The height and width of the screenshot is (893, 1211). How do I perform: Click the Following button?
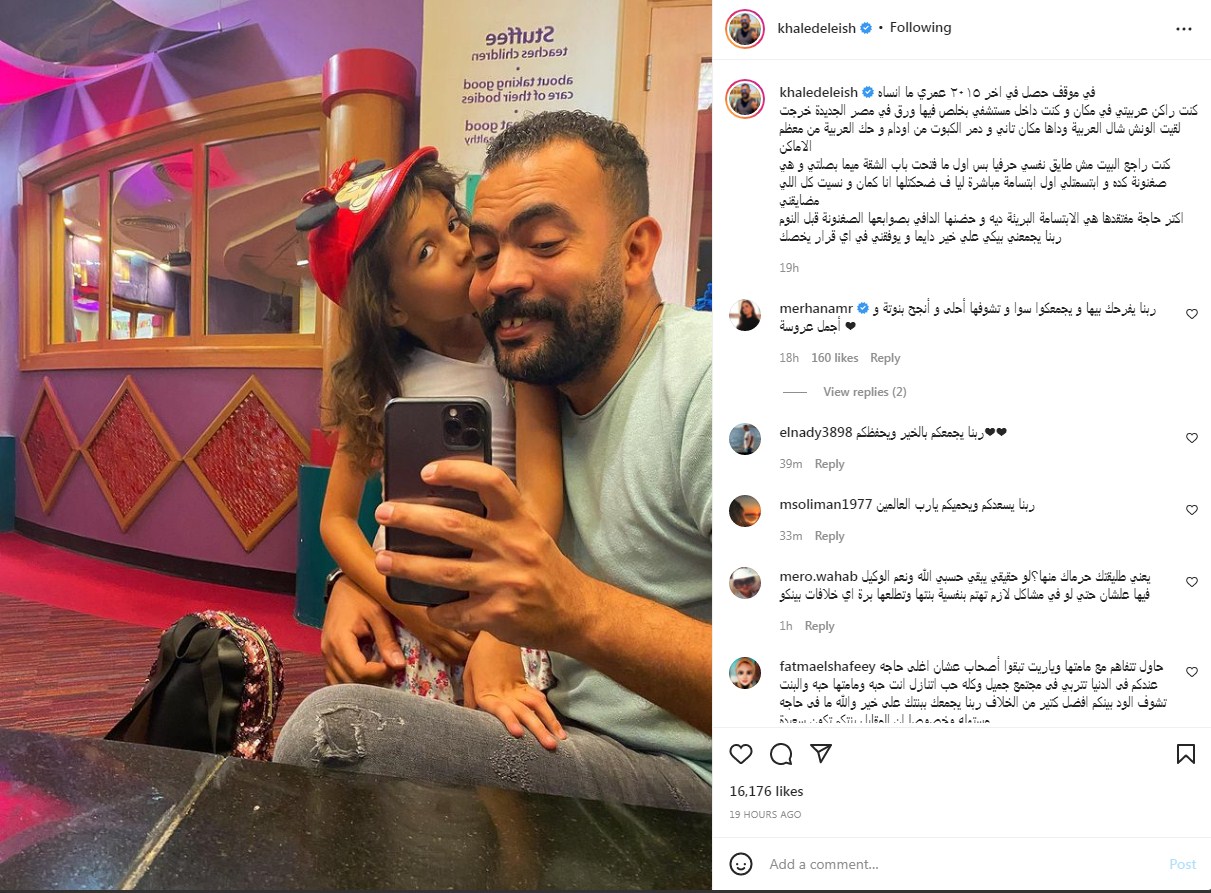click(x=920, y=28)
